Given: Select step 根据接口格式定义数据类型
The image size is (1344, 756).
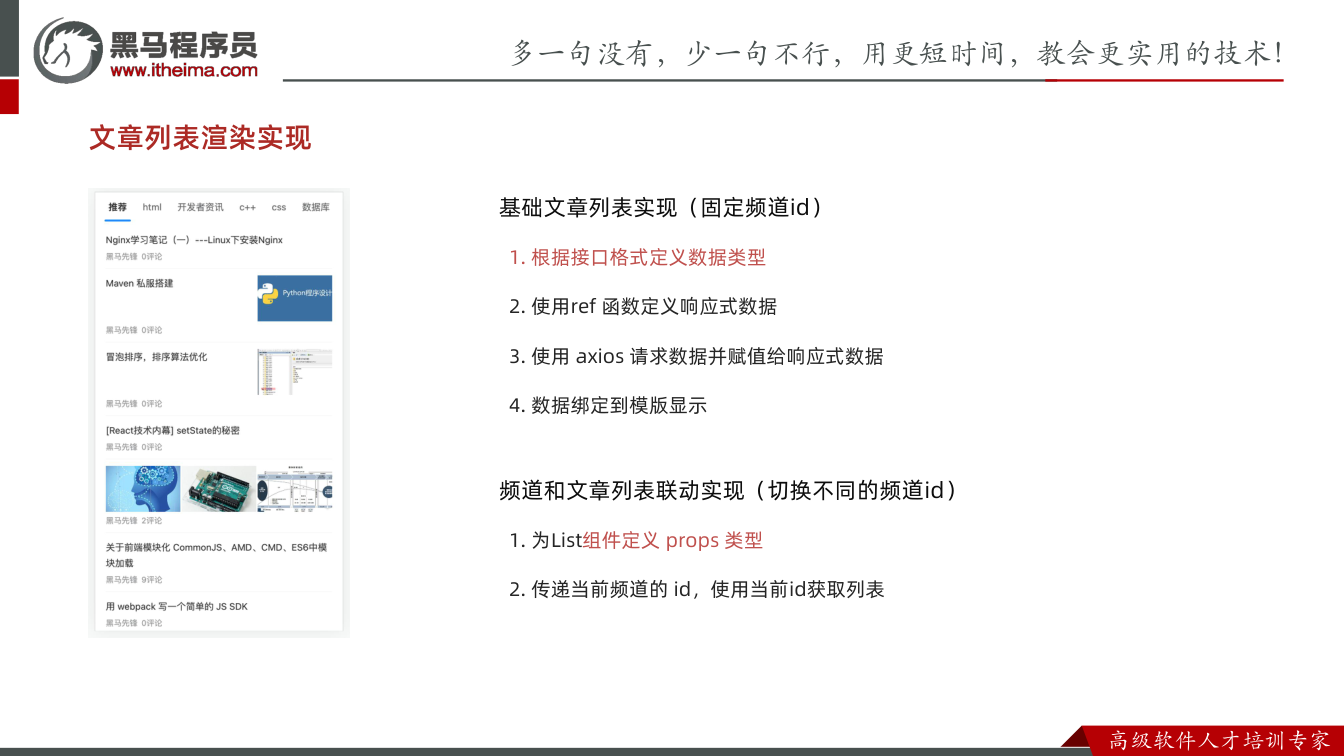Looking at the screenshot, I should pyautogui.click(x=637, y=257).
